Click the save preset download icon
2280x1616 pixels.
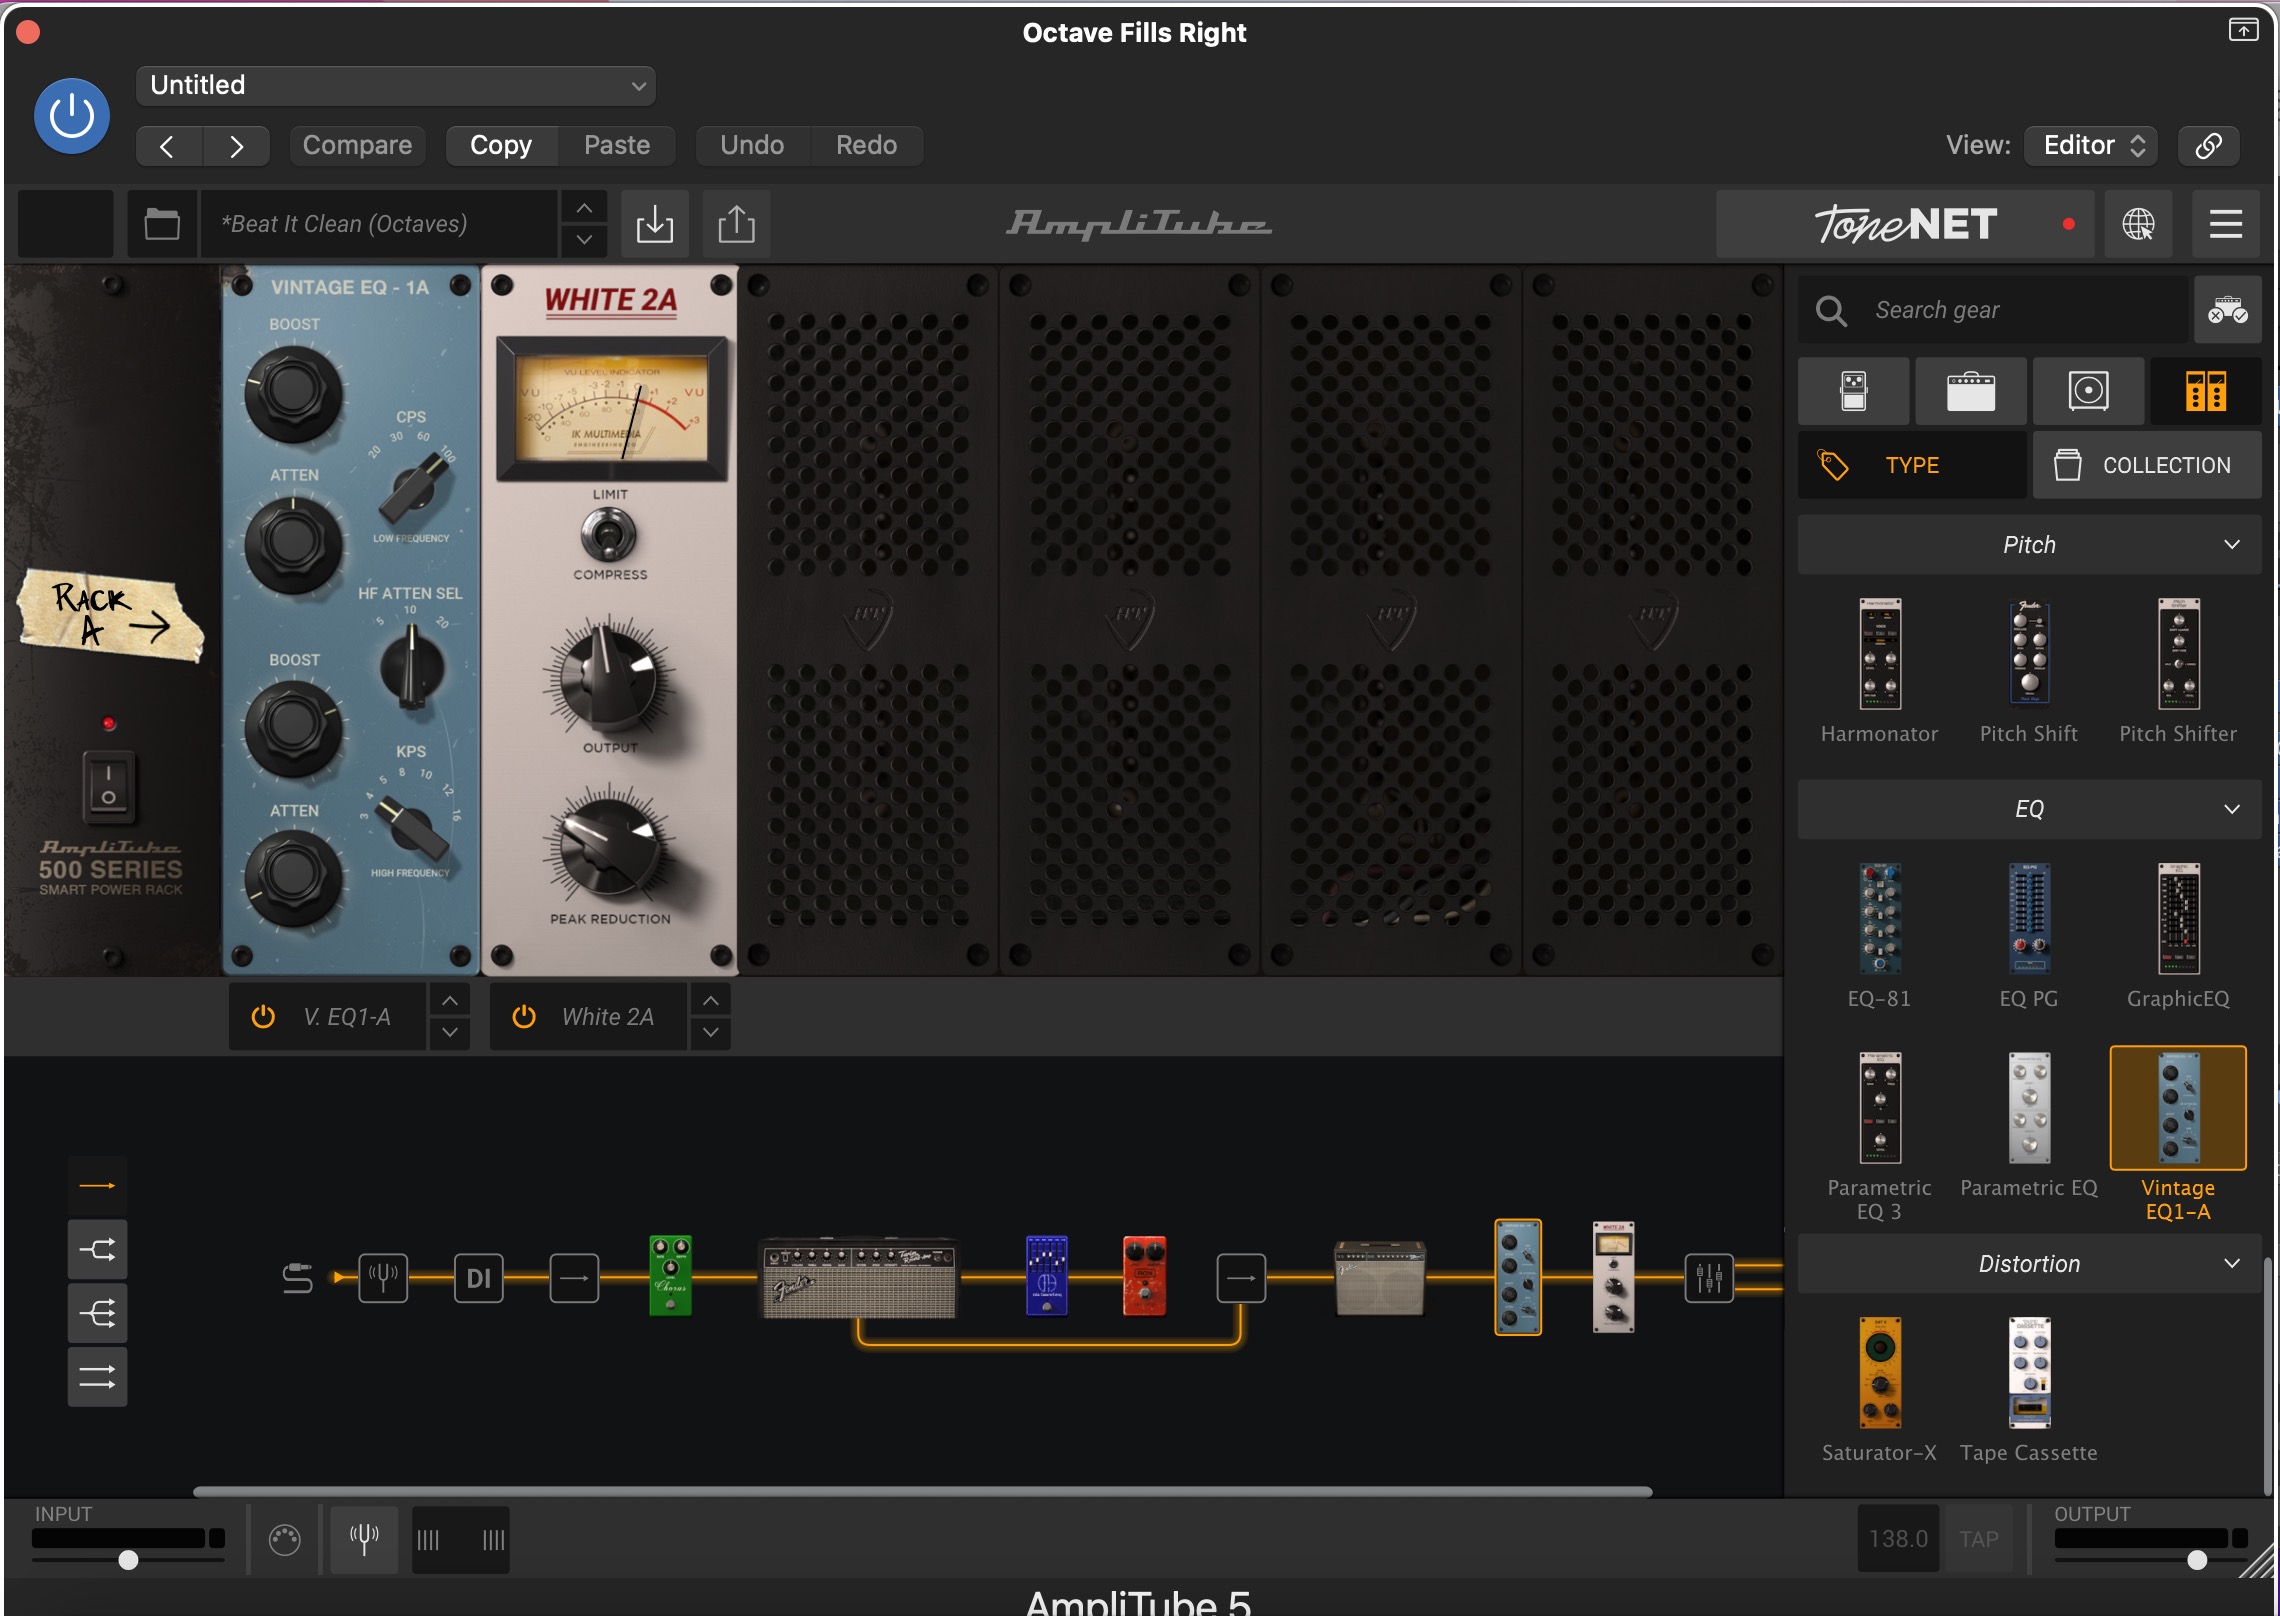click(x=655, y=224)
